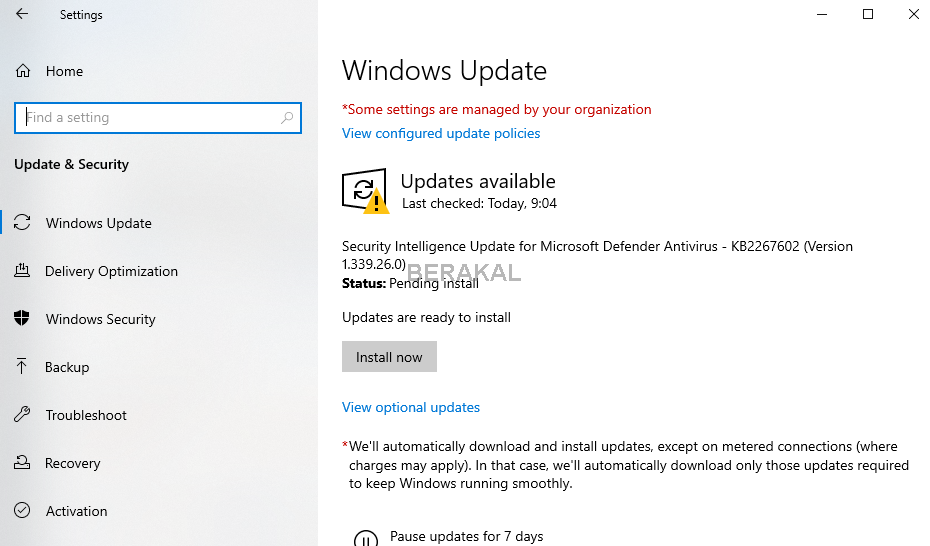Click the Updates available heading
This screenshot has width=930, height=546.
tap(478, 181)
